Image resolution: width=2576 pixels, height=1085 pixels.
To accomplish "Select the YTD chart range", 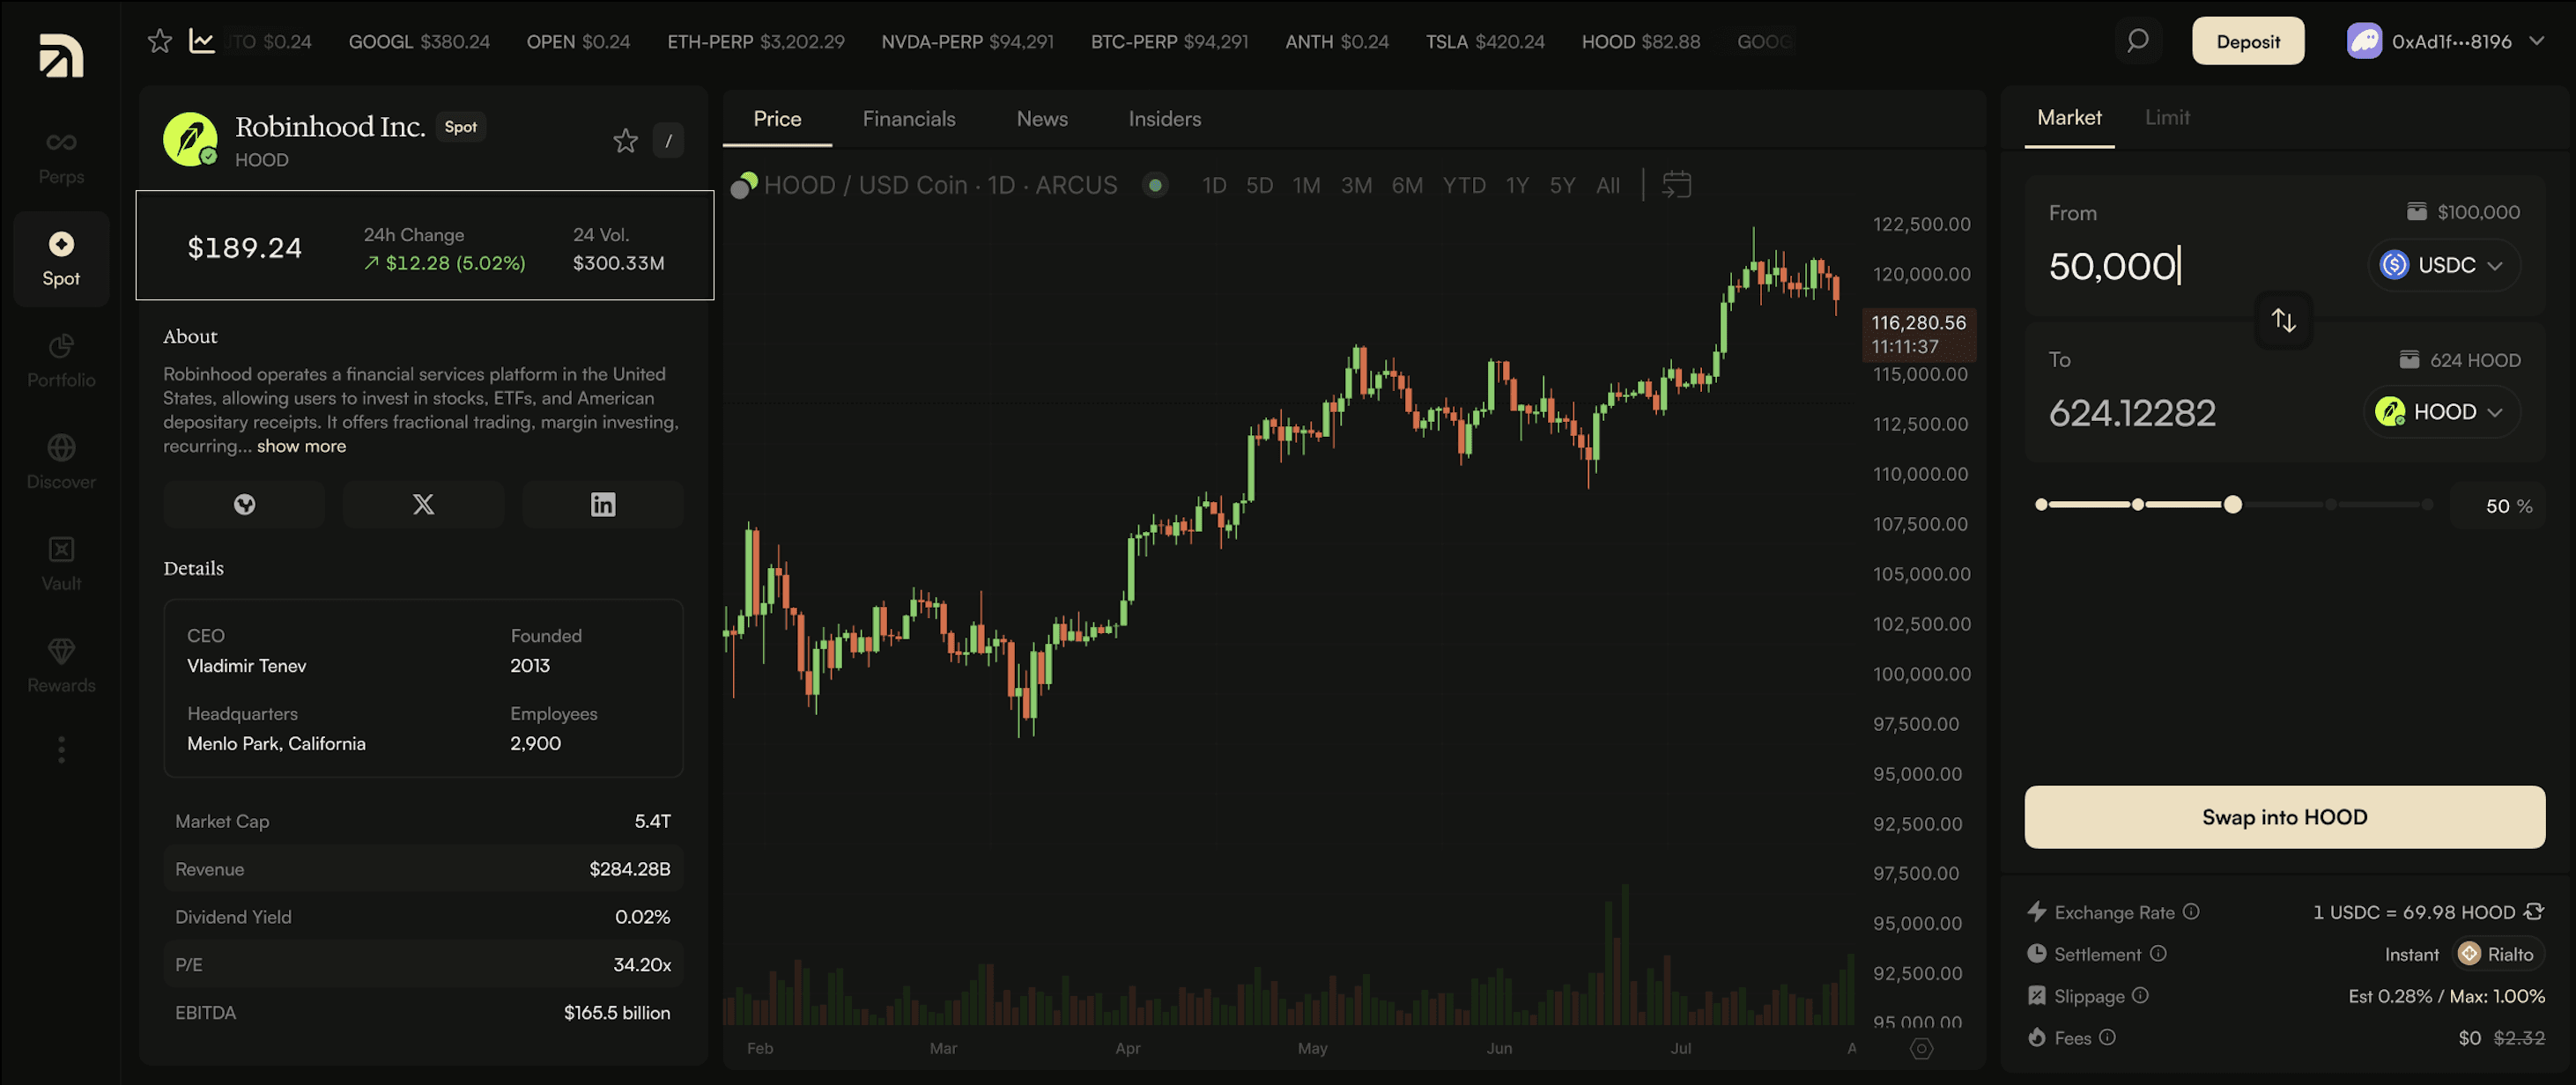I will (1464, 185).
